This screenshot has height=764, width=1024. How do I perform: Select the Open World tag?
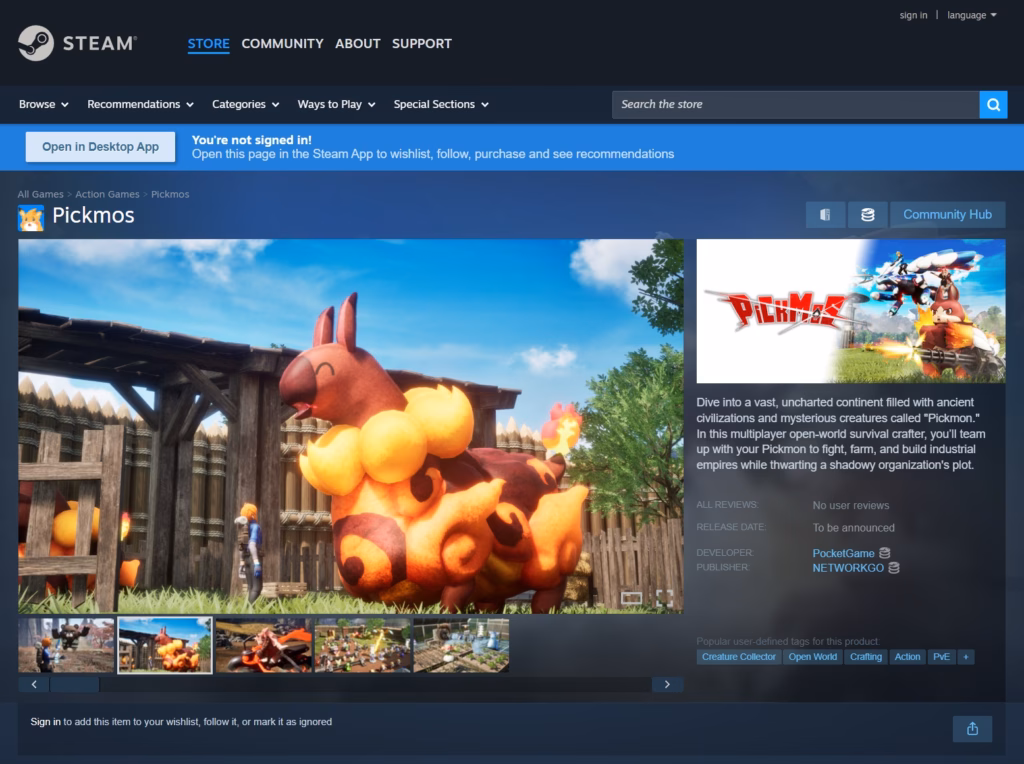pos(812,657)
